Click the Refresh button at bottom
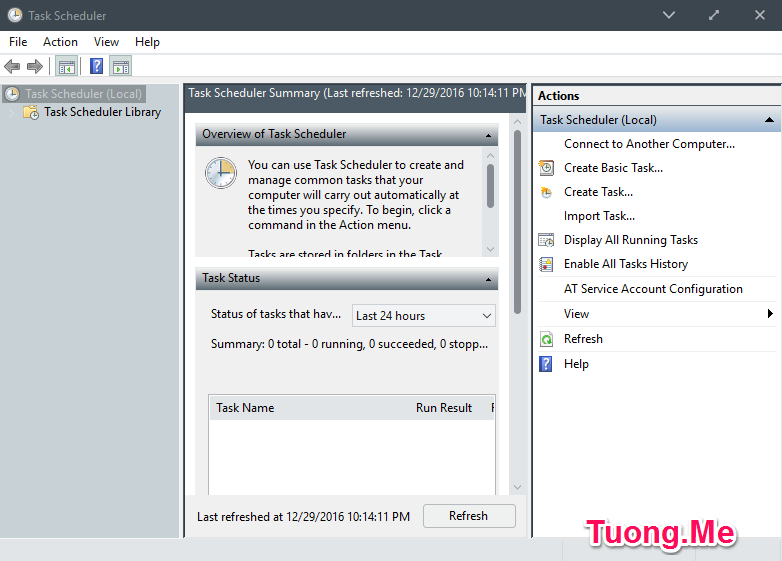The width and height of the screenshot is (782, 561). (x=469, y=516)
